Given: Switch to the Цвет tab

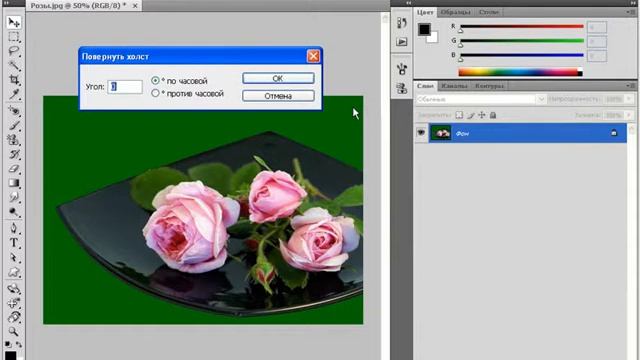Looking at the screenshot, I should pyautogui.click(x=425, y=12).
